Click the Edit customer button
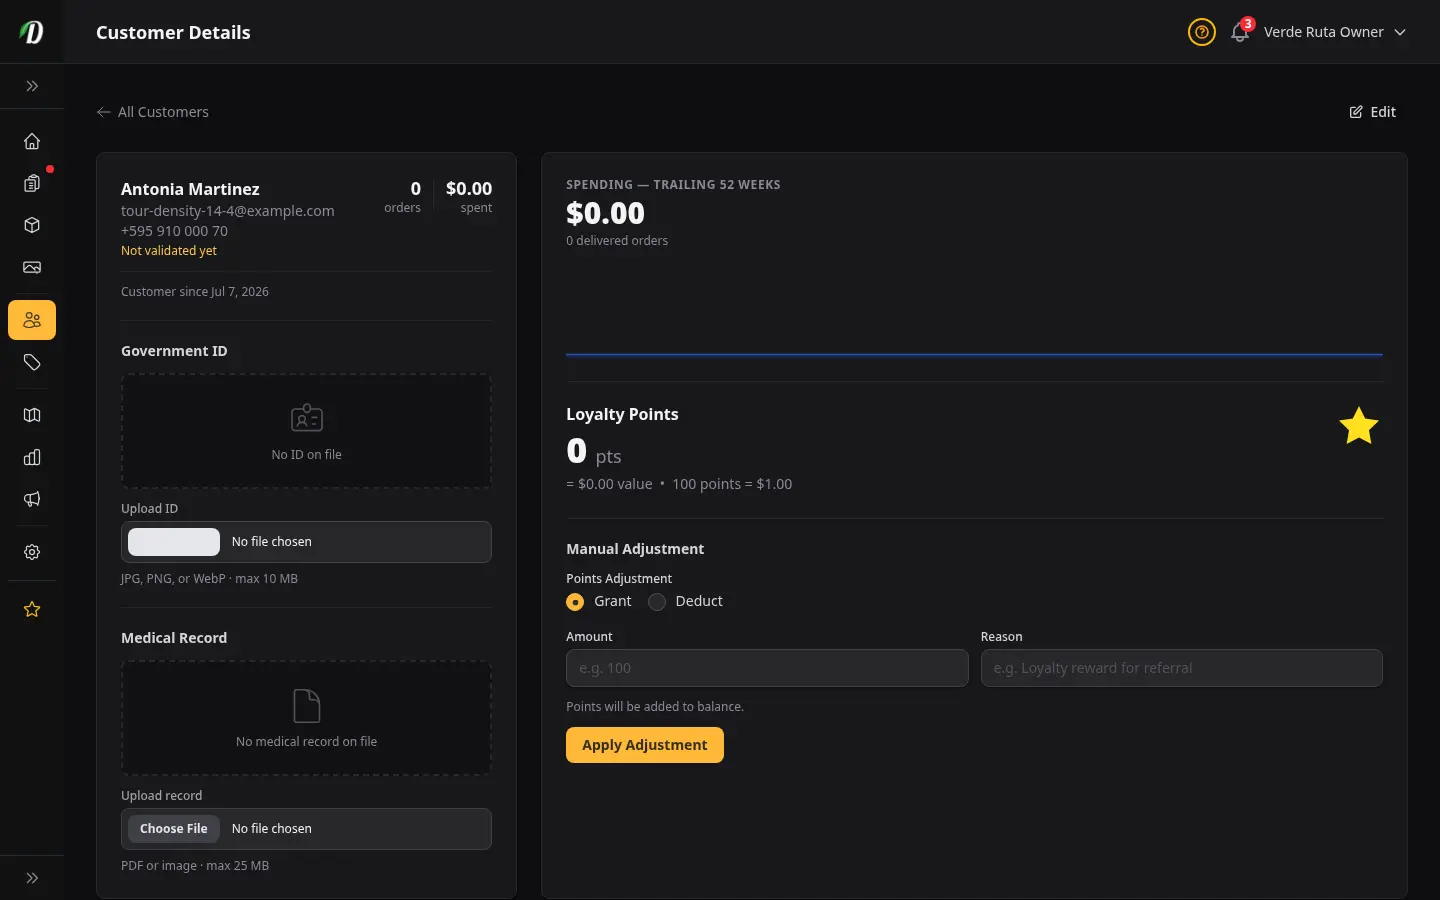The height and width of the screenshot is (900, 1440). coord(1373,112)
